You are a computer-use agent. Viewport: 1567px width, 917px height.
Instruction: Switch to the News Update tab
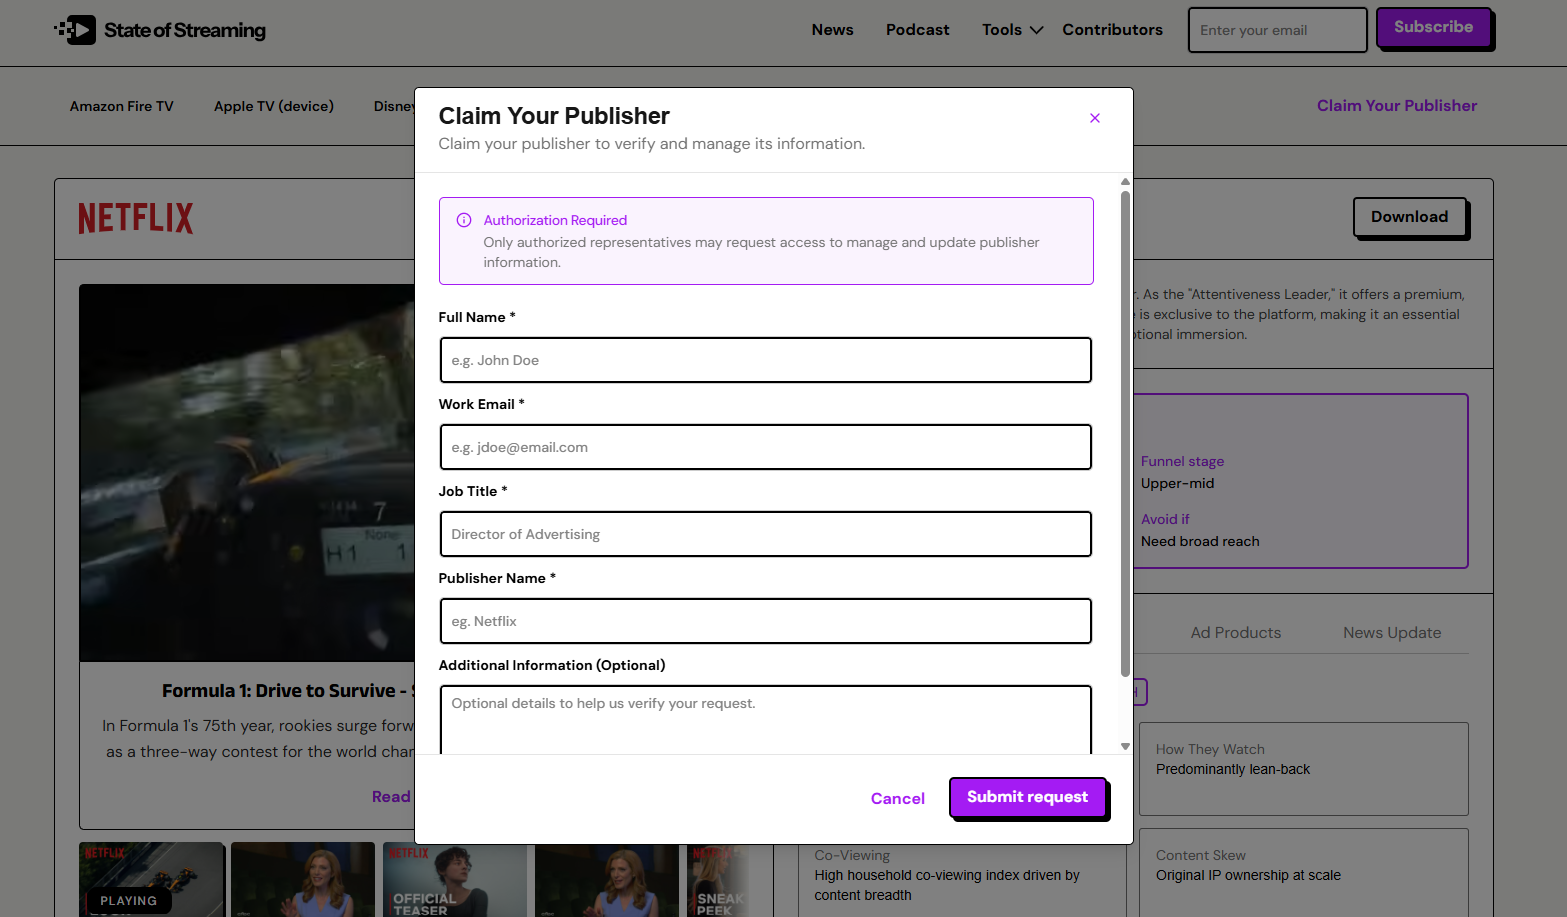pyautogui.click(x=1392, y=633)
